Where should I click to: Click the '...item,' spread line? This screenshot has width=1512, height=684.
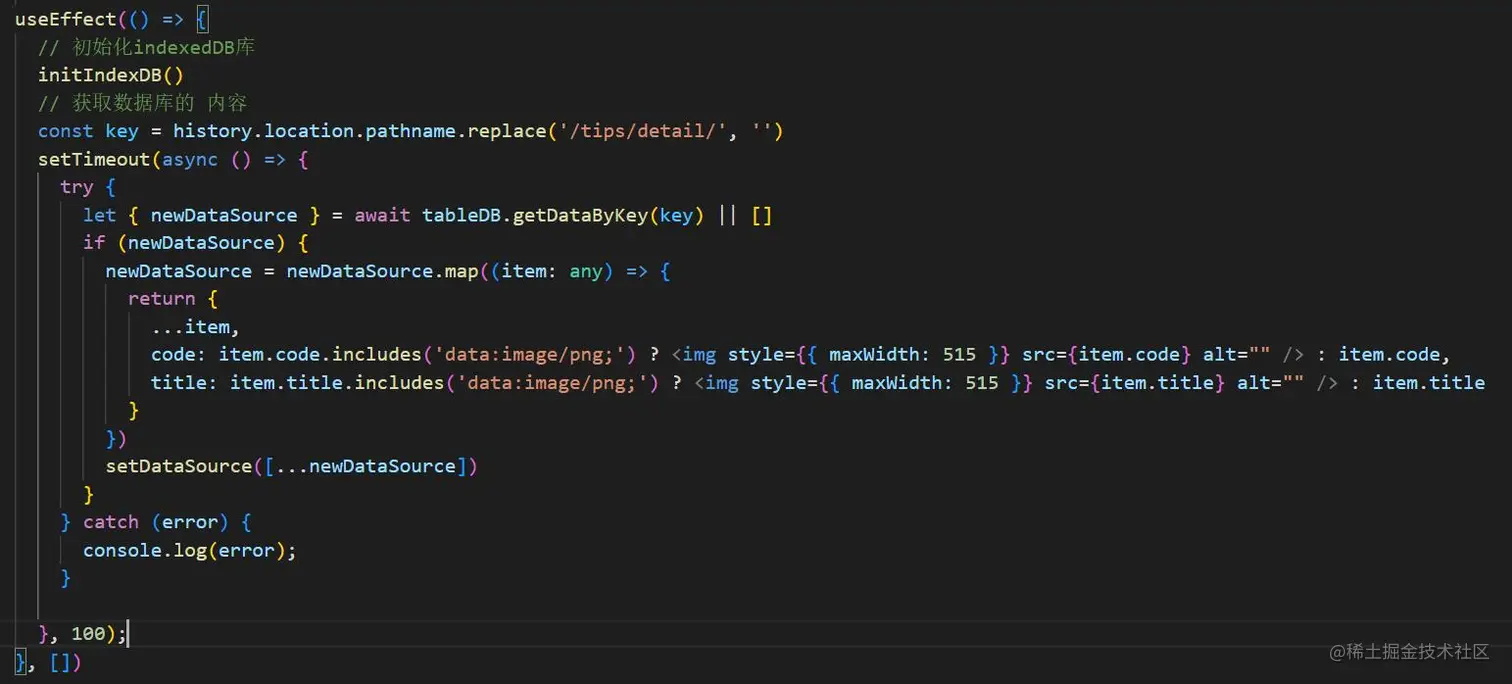(x=196, y=326)
